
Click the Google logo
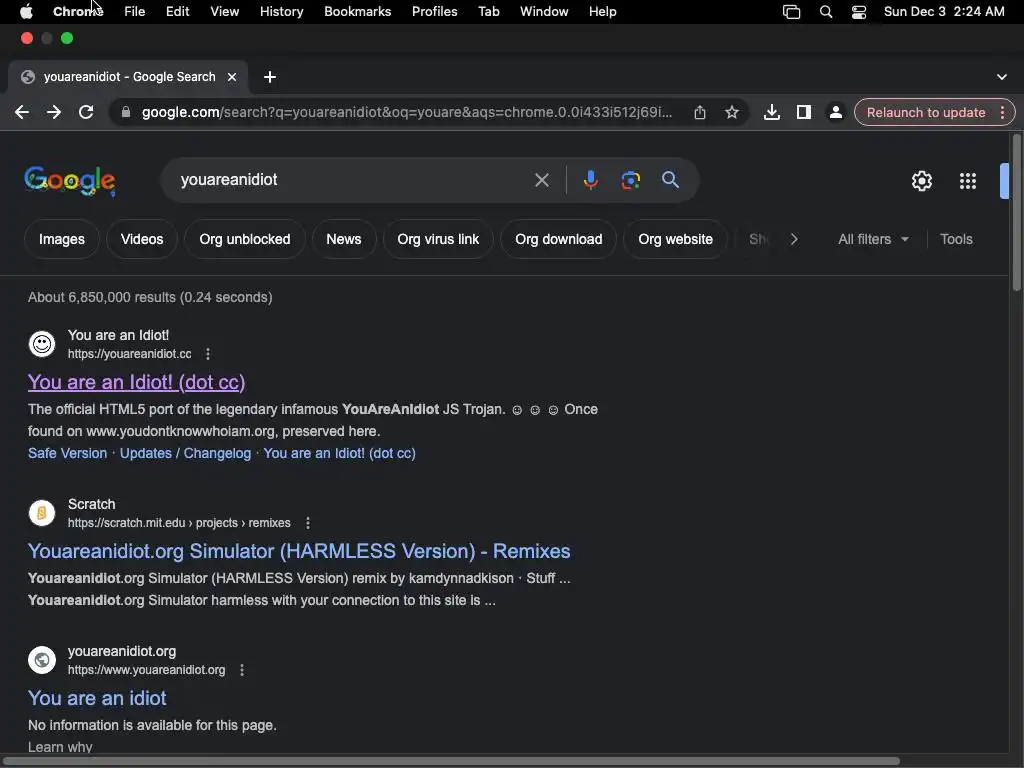click(70, 181)
